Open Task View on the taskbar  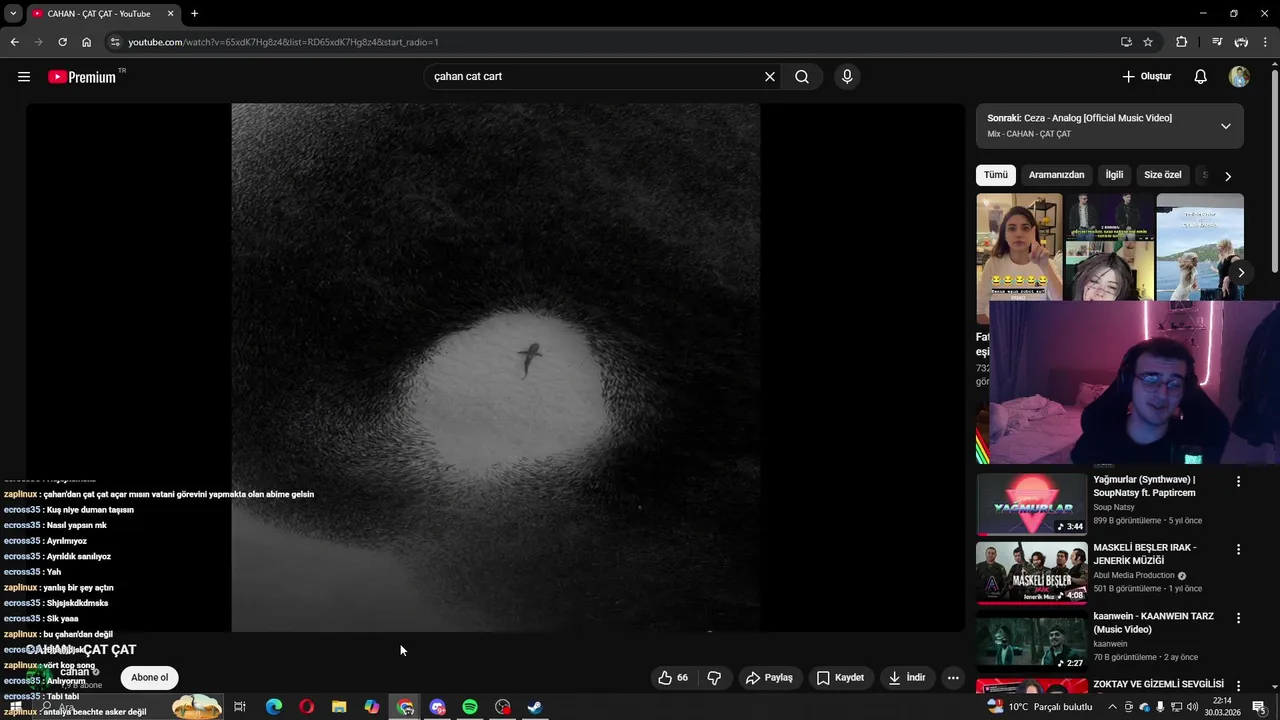tap(240, 707)
